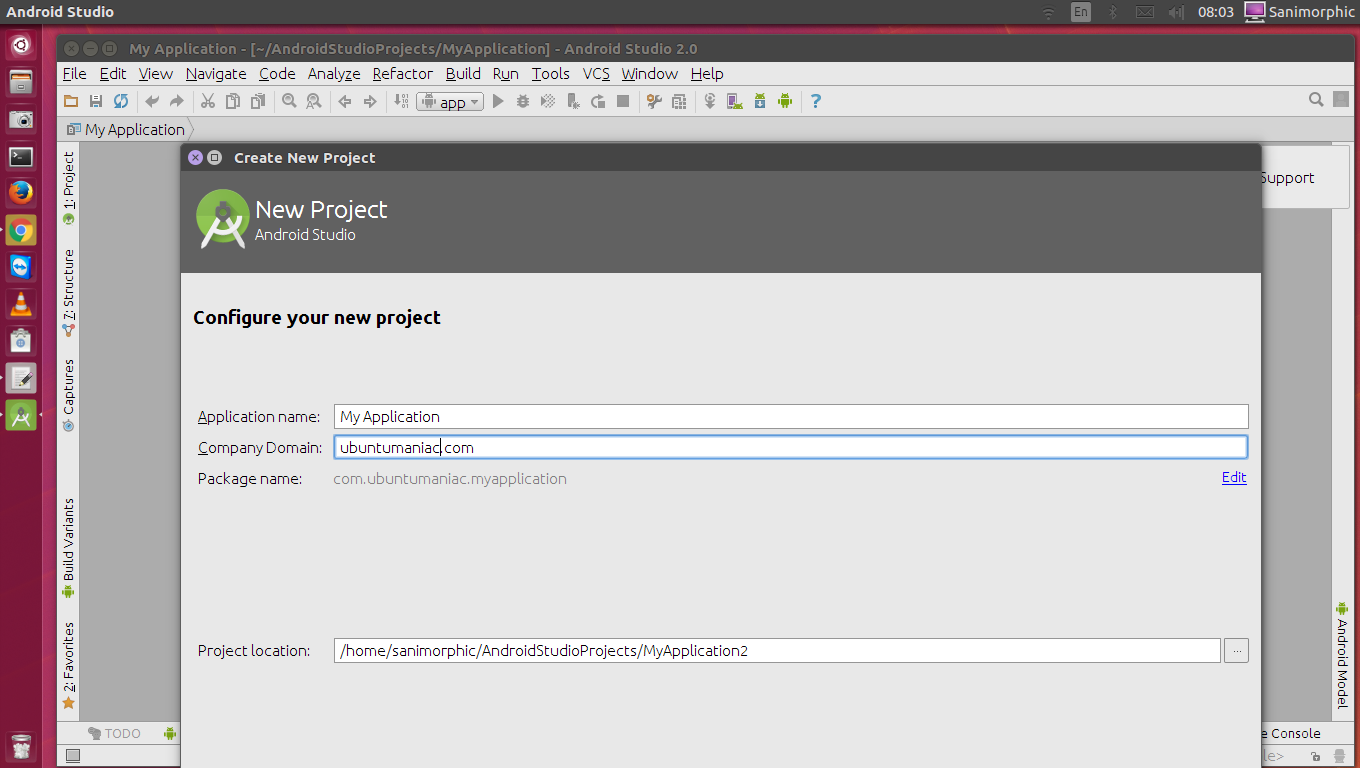This screenshot has width=1360, height=768.
Task: Click the Application name input field
Action: click(791, 416)
